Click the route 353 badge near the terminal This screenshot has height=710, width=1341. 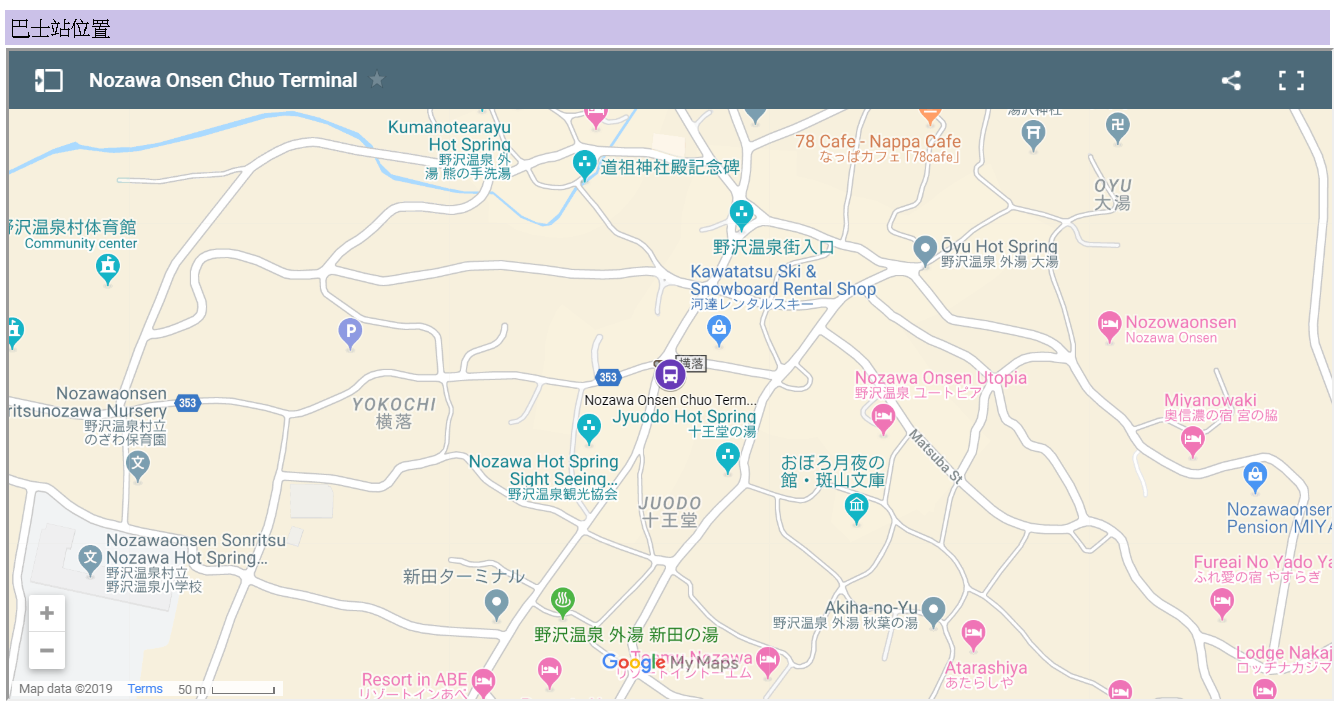tap(608, 377)
